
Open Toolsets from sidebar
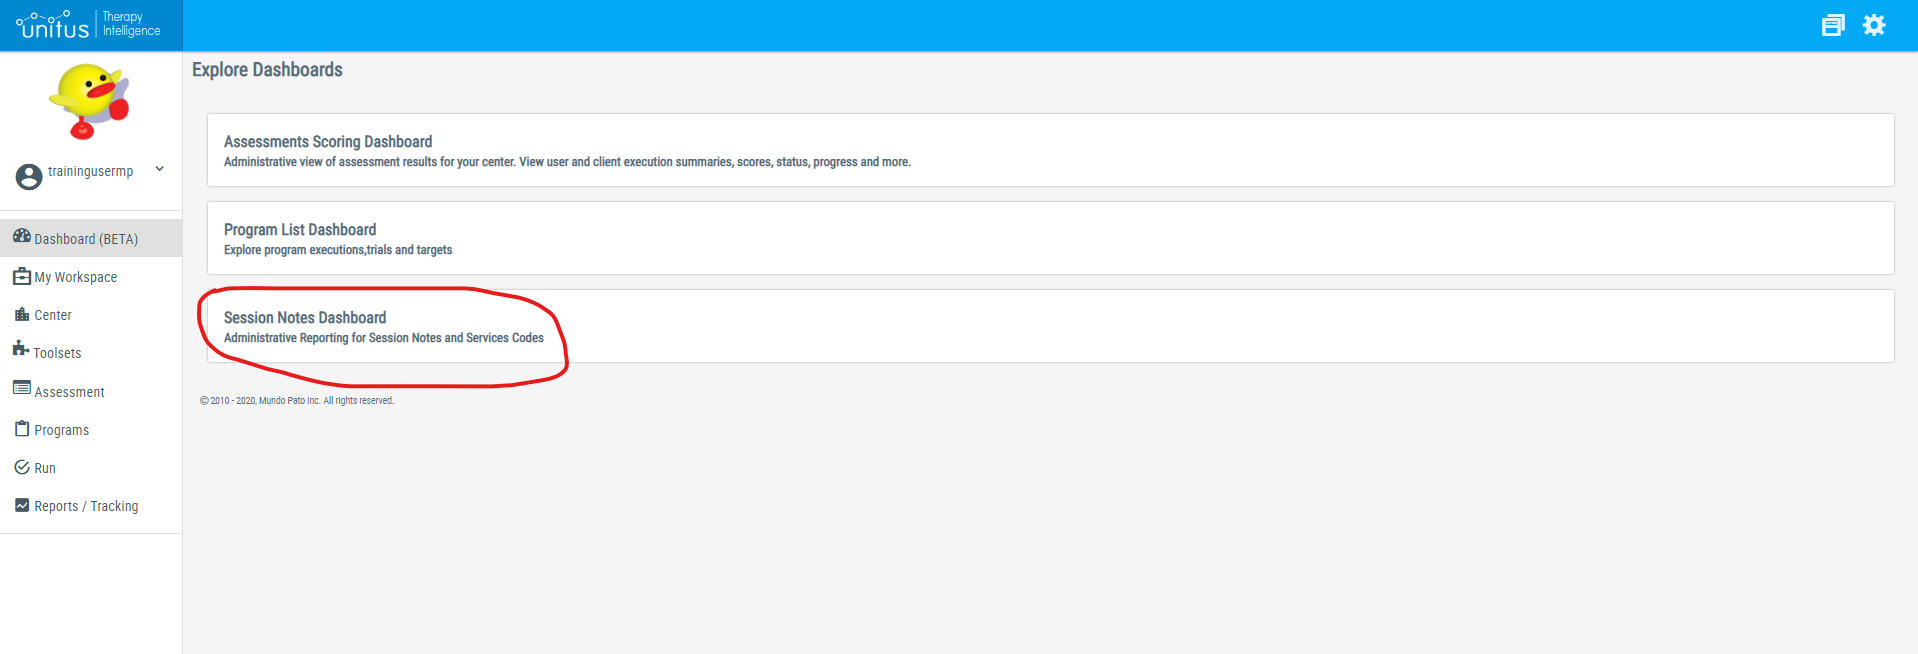coord(91,353)
